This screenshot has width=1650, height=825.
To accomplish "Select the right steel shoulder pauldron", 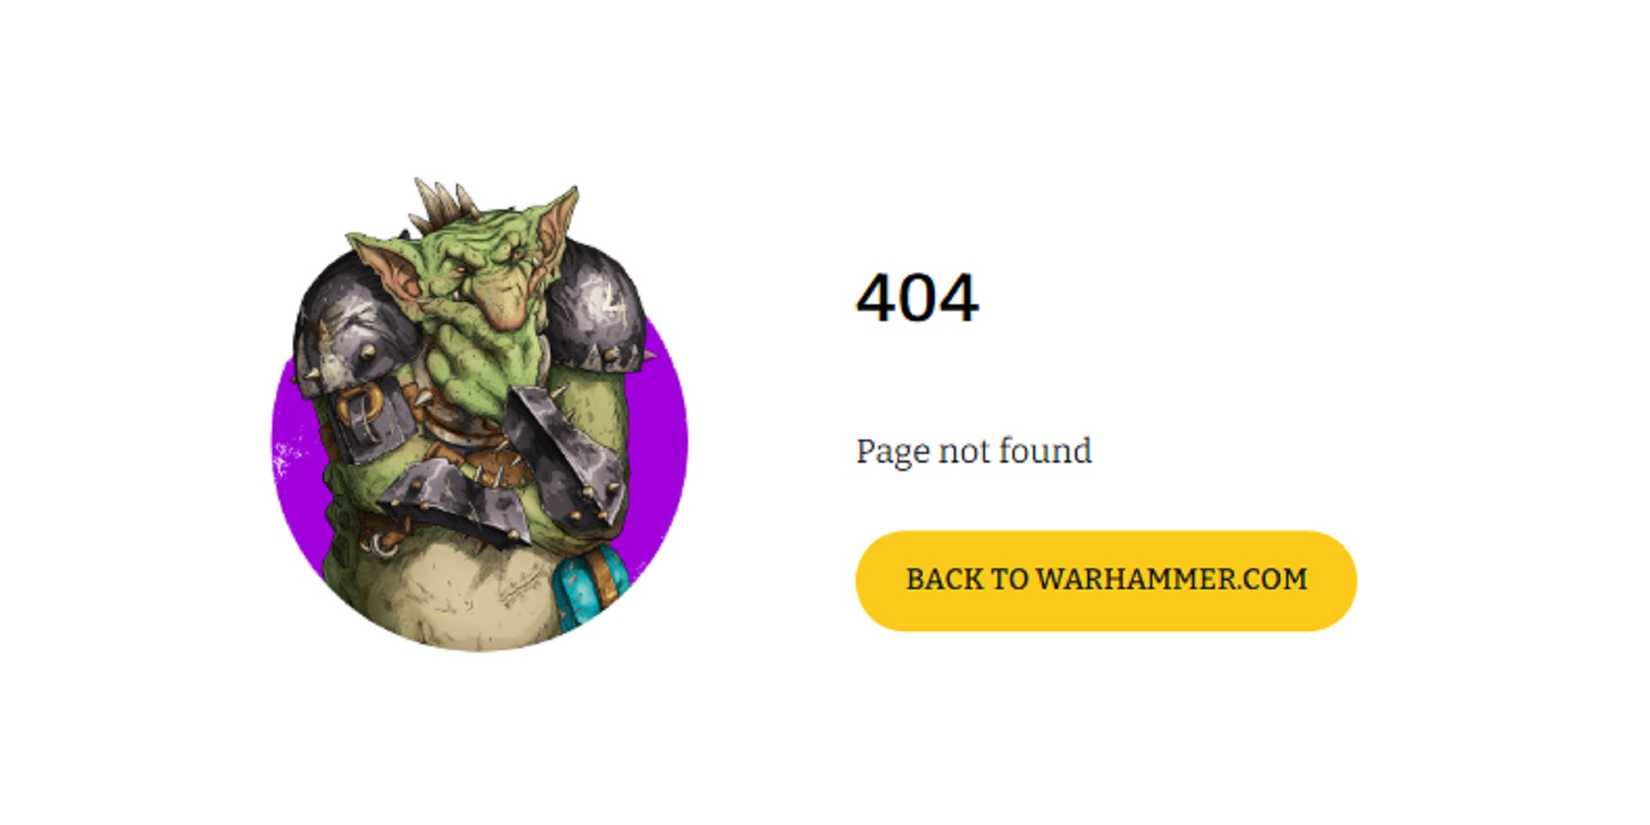I will 597,307.
